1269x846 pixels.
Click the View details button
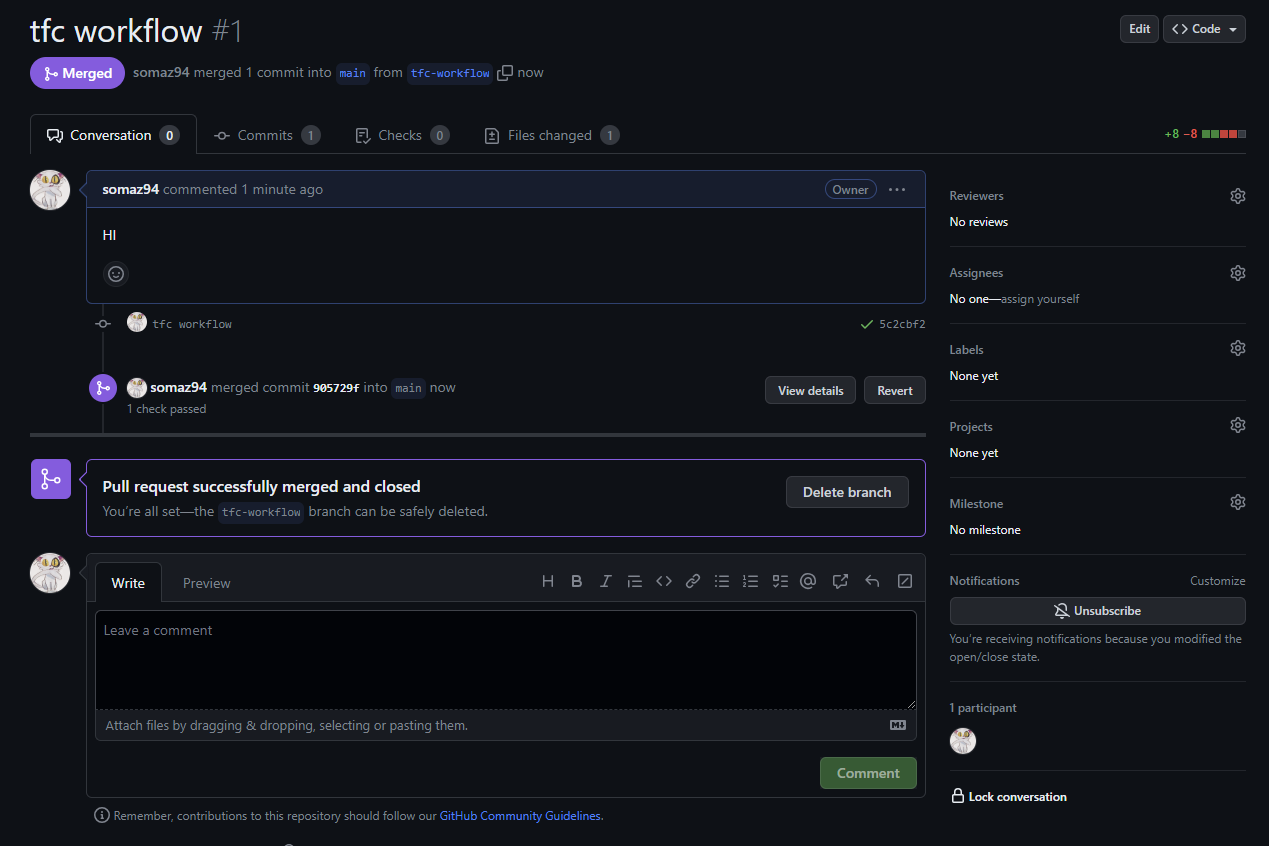click(x=810, y=390)
